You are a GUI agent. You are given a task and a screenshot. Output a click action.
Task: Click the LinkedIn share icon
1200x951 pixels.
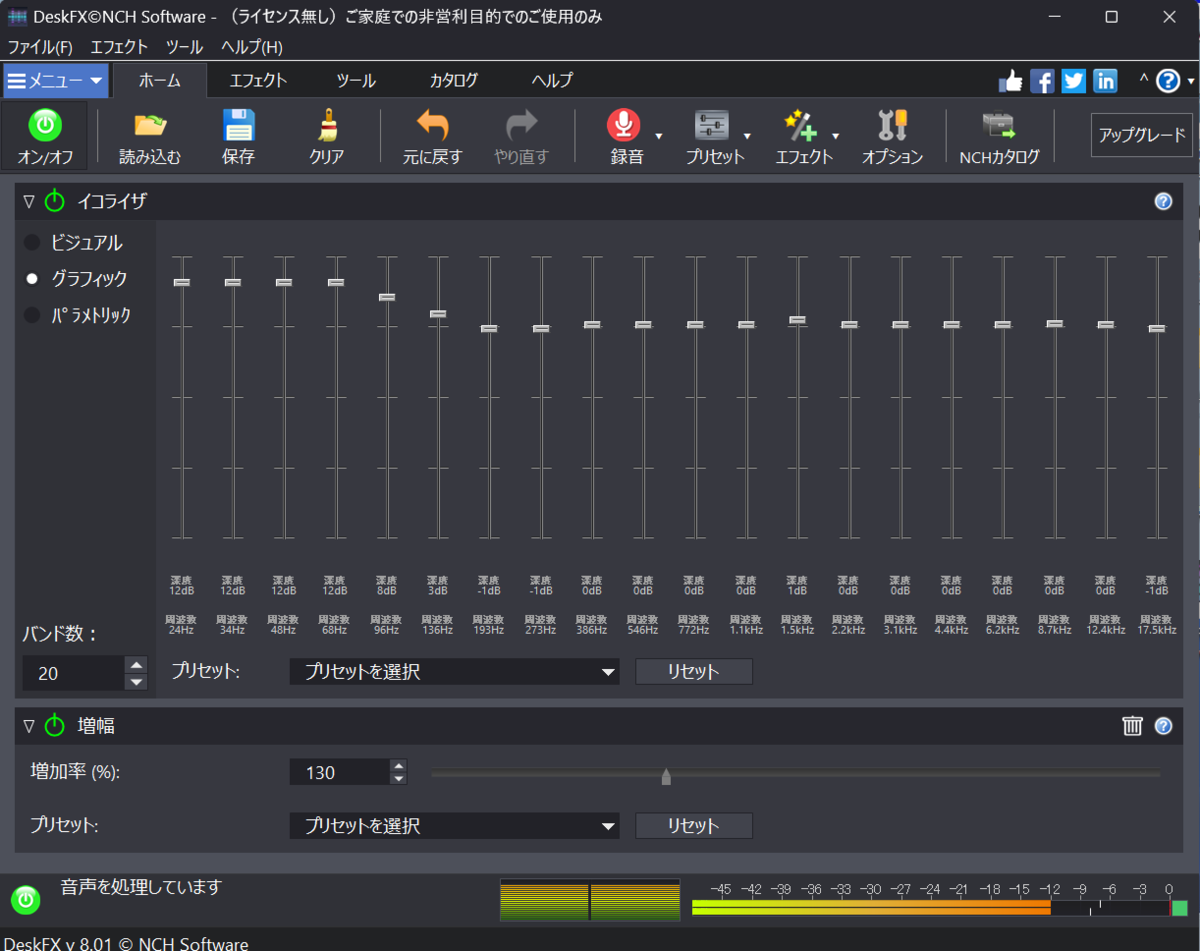[1105, 81]
